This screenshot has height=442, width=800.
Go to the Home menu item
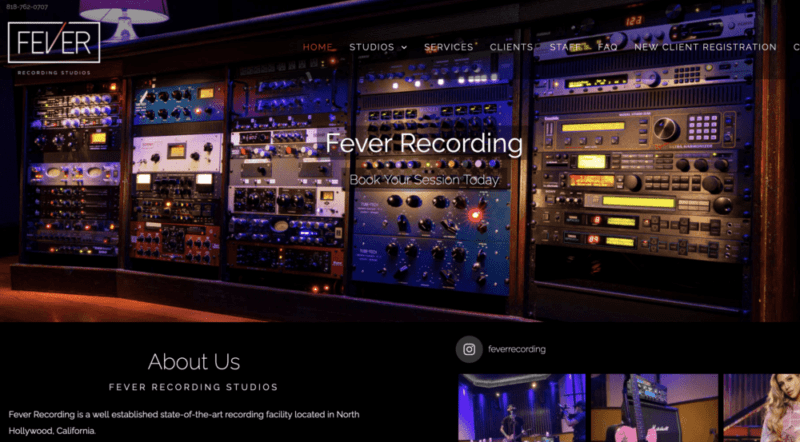pyautogui.click(x=317, y=47)
